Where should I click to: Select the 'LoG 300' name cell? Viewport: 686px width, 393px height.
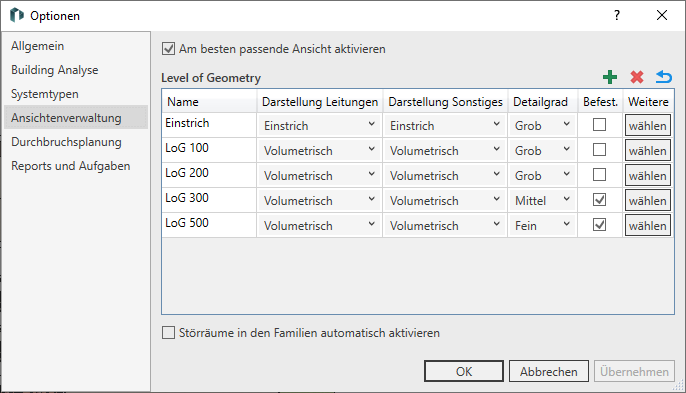click(x=209, y=200)
